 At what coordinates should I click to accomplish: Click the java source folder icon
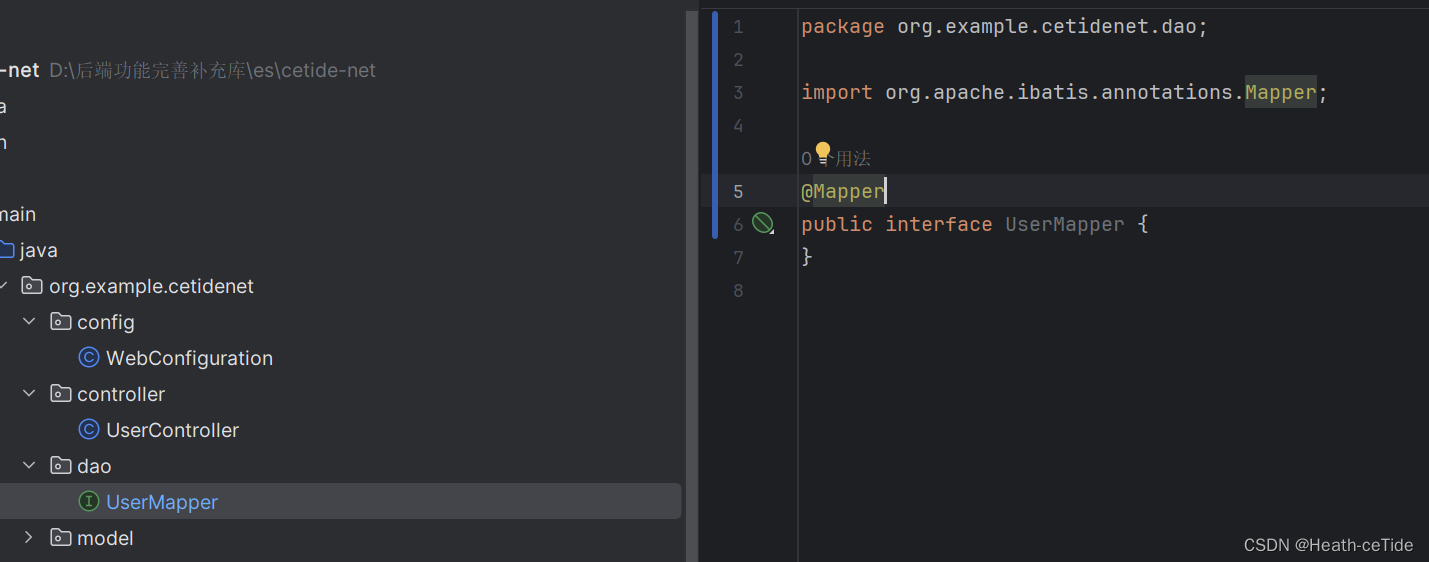pyautogui.click(x=6, y=250)
